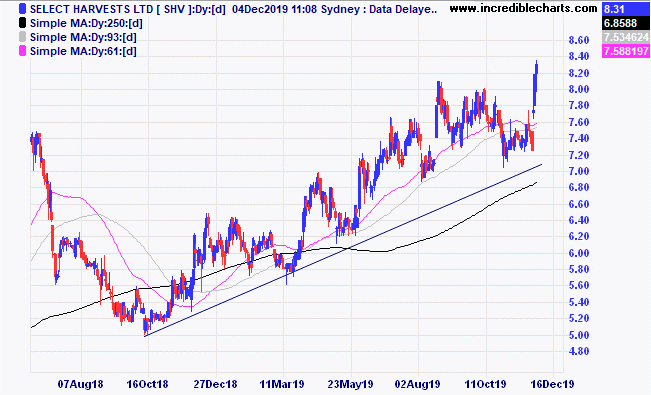Click the 7.588197 moving average value box
The width and height of the screenshot is (651, 395).
click(x=626, y=51)
